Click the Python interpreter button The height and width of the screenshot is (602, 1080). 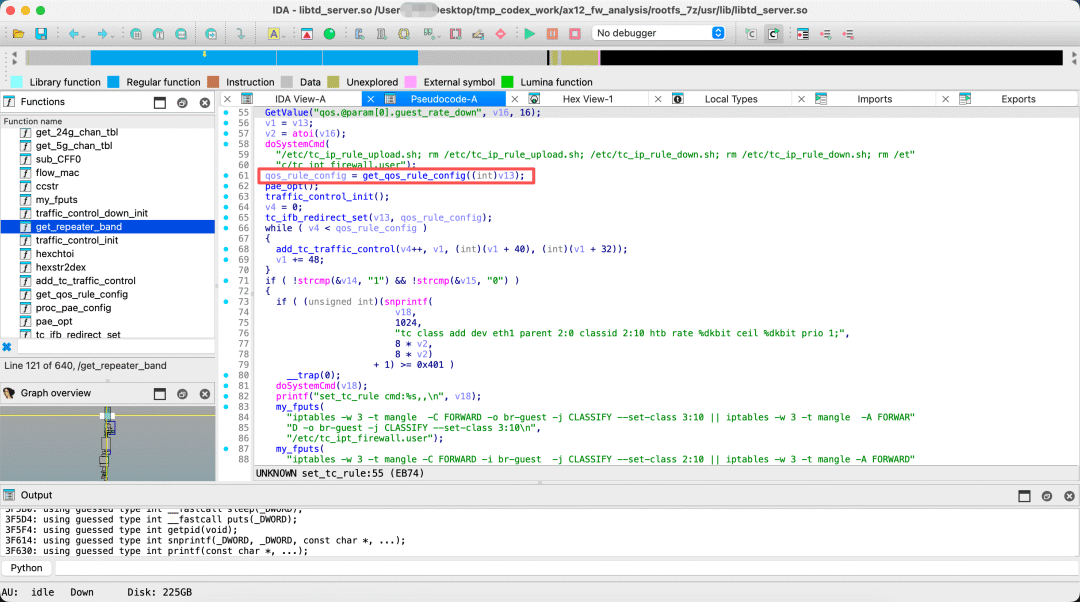click(27, 568)
